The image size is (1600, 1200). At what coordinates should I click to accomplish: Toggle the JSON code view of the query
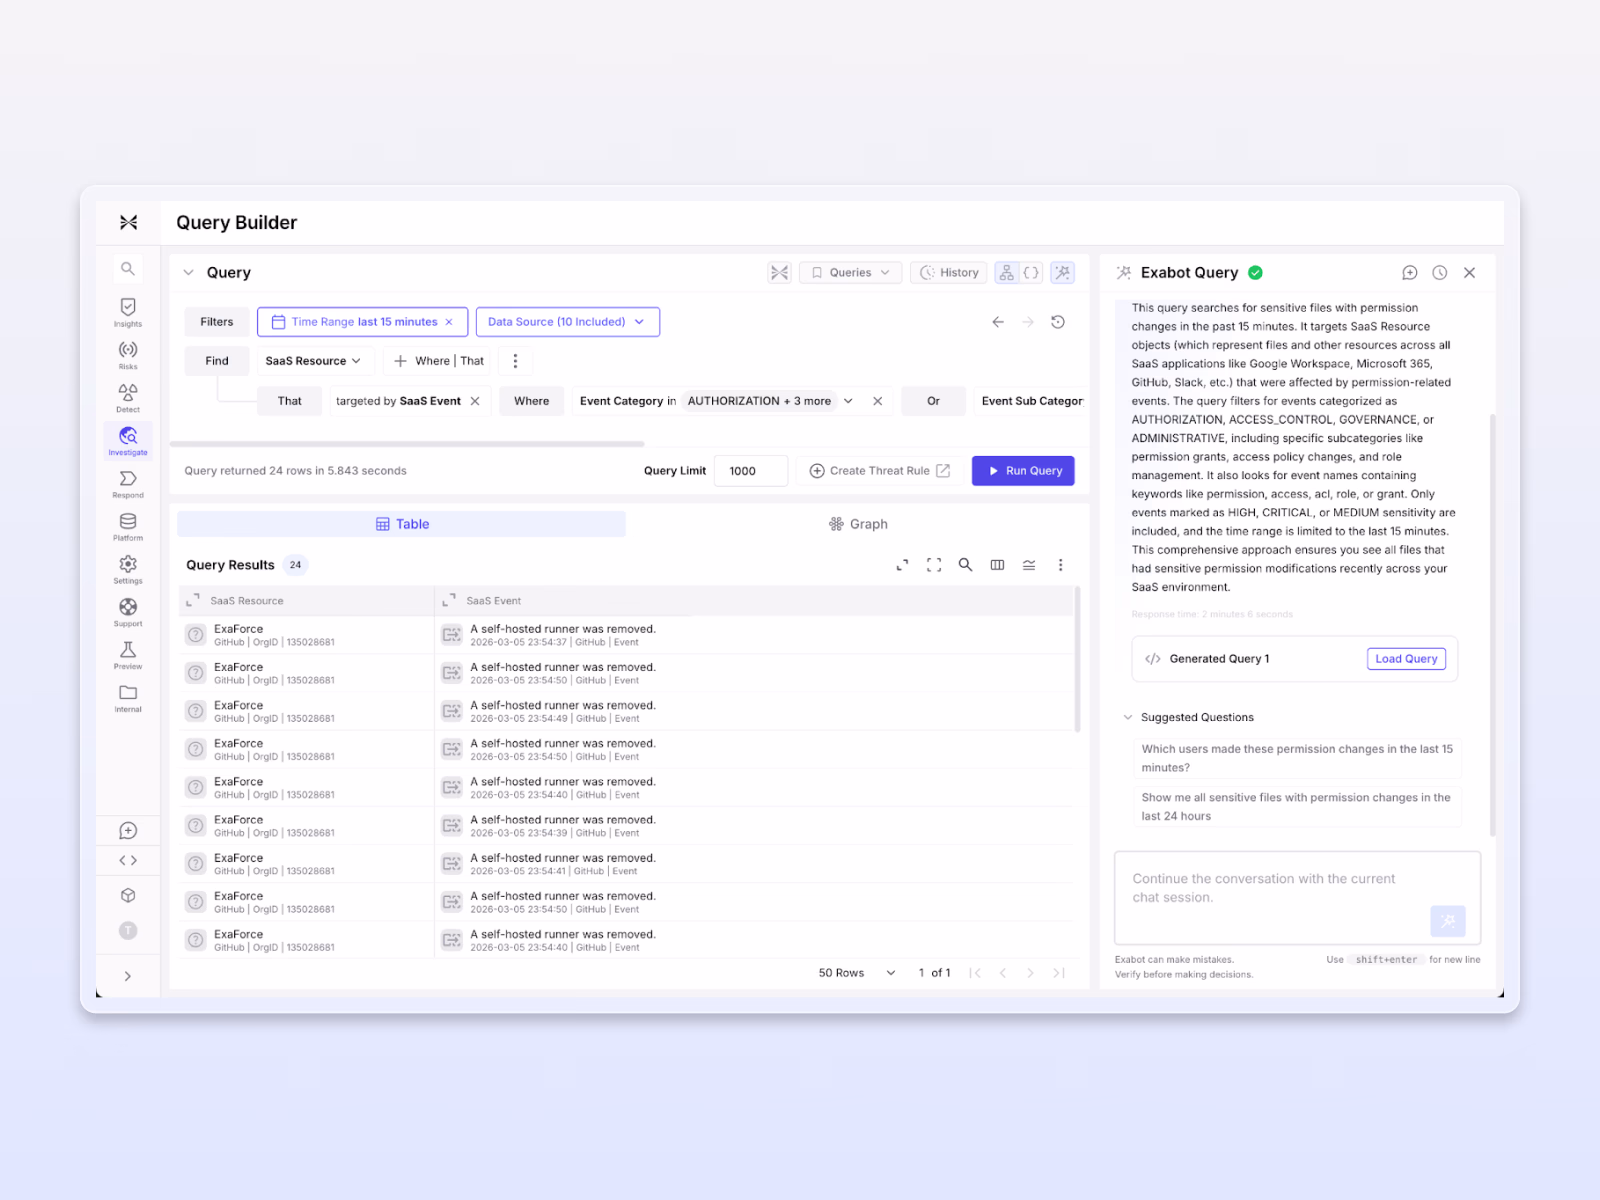1031,272
